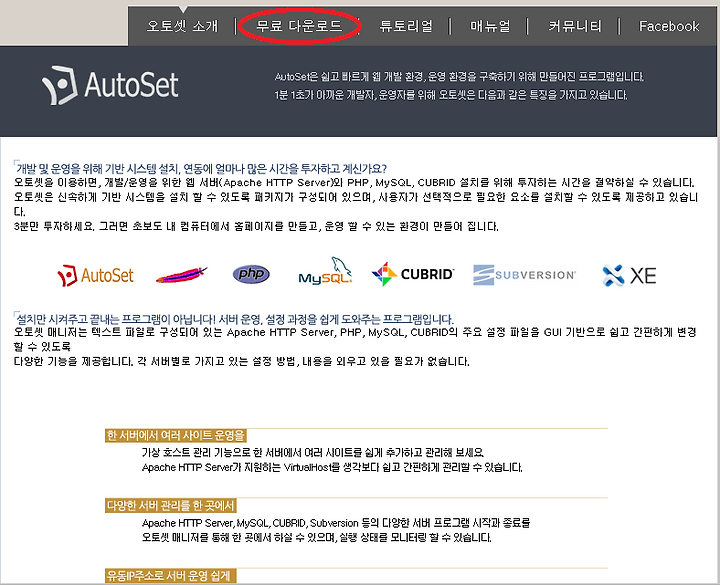Click the heading 설치만 시켜주고 끝내는 프로그램이 아닙니다
Image resolution: width=720 pixels, height=585 pixels.
pos(234,319)
